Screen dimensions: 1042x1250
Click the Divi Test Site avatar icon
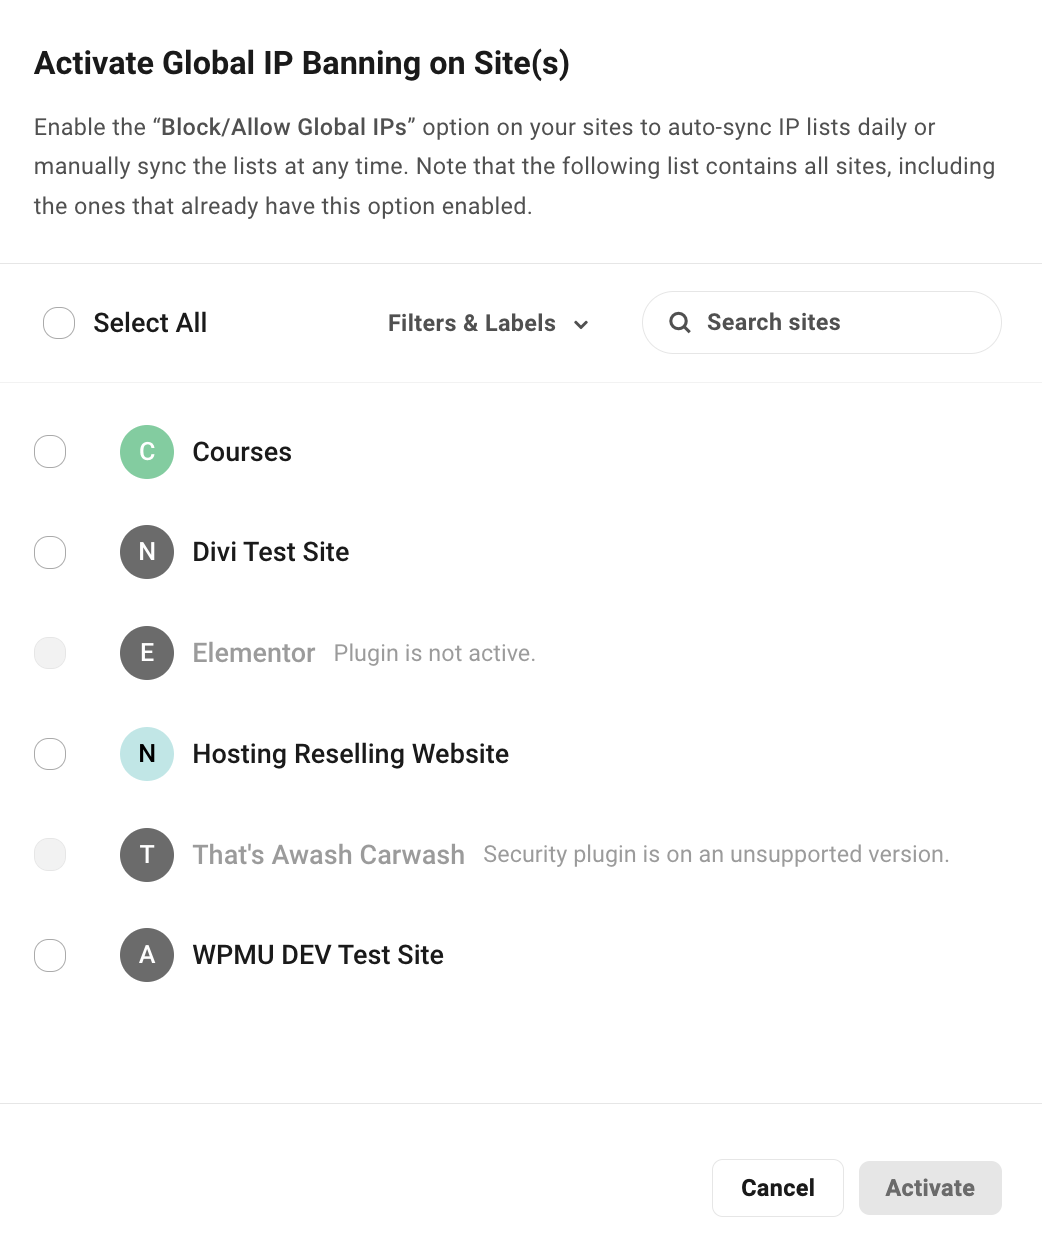(146, 552)
